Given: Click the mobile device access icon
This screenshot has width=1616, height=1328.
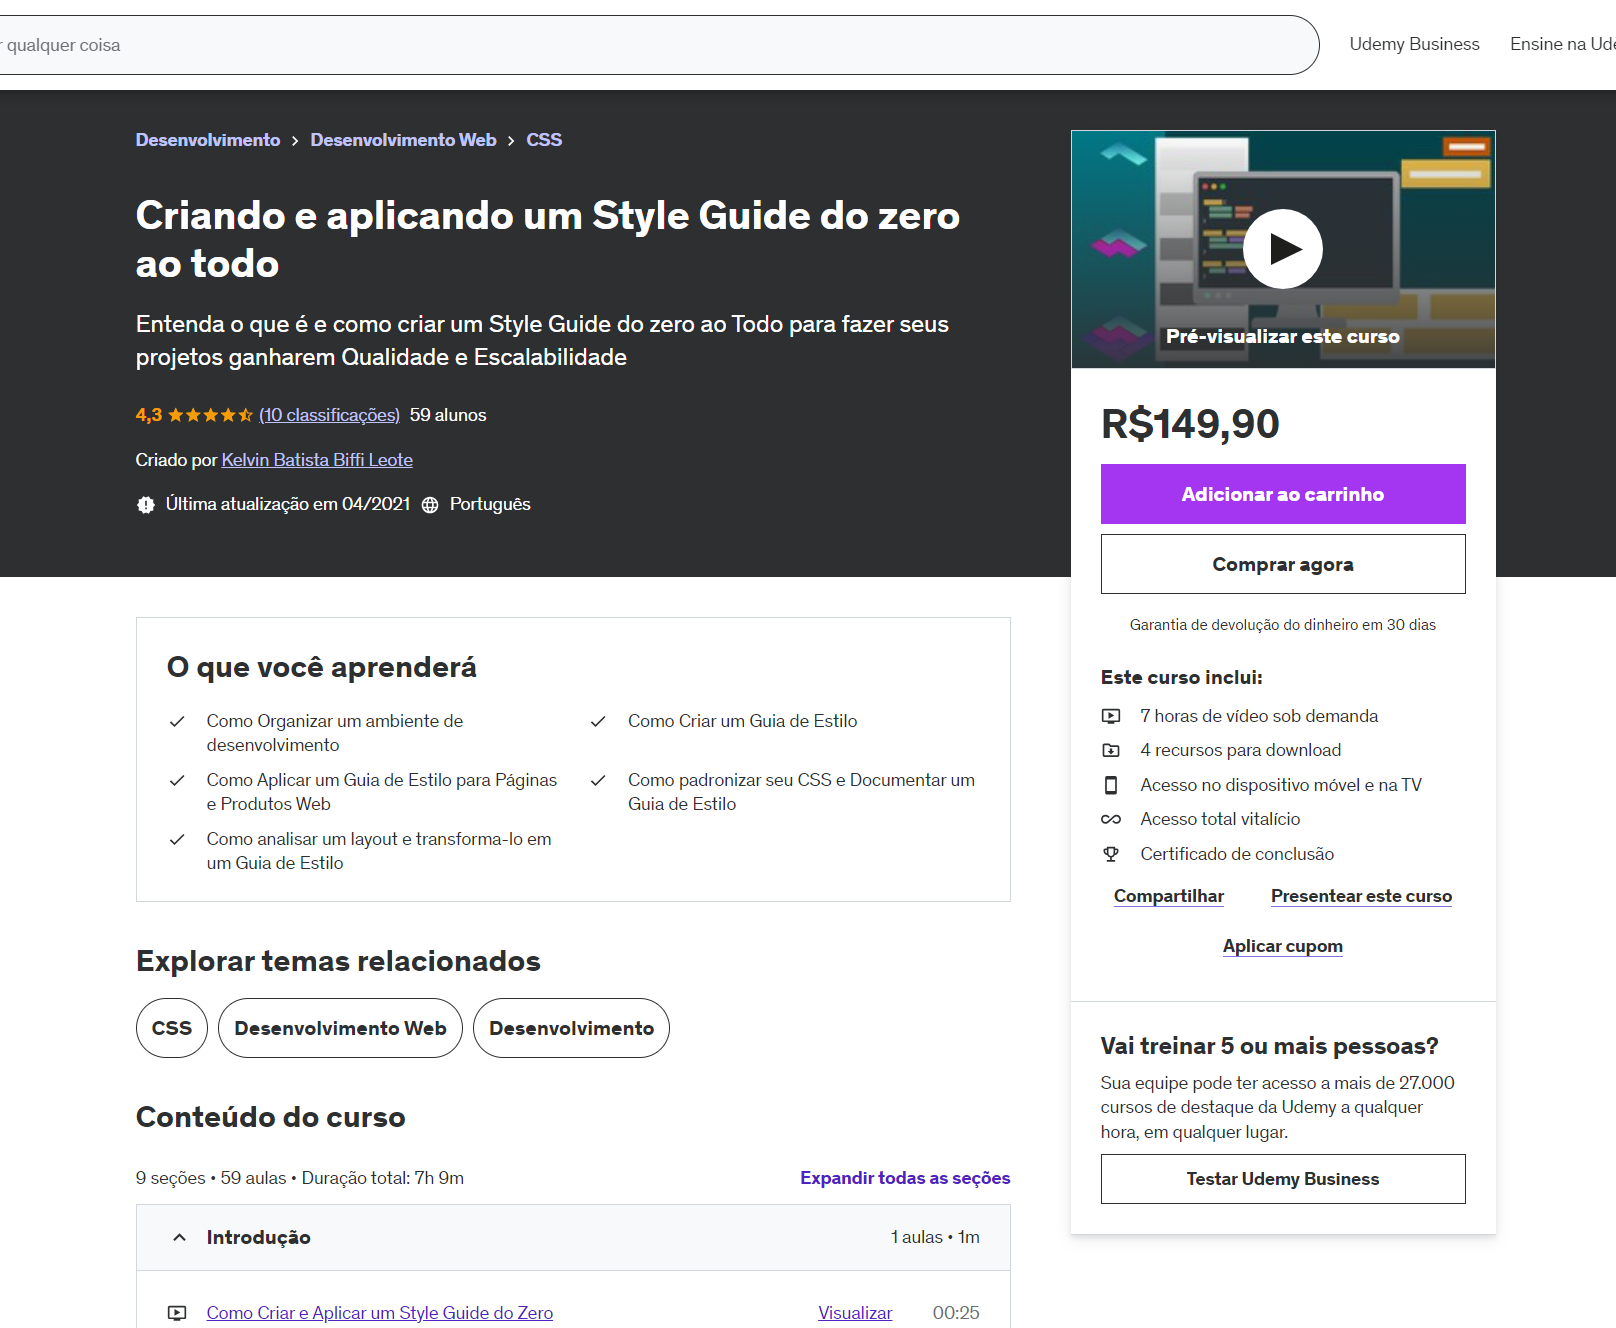Looking at the screenshot, I should [x=1111, y=785].
